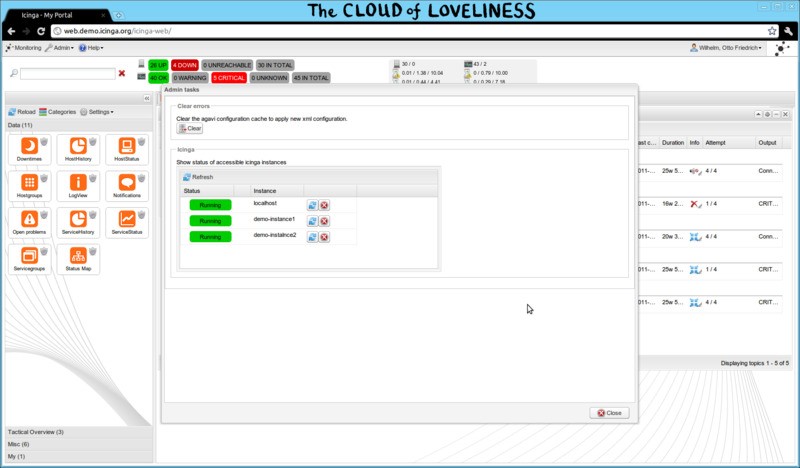Collapse the left cronk sidebar
Viewport: 800px width, 468px height.
147,98
